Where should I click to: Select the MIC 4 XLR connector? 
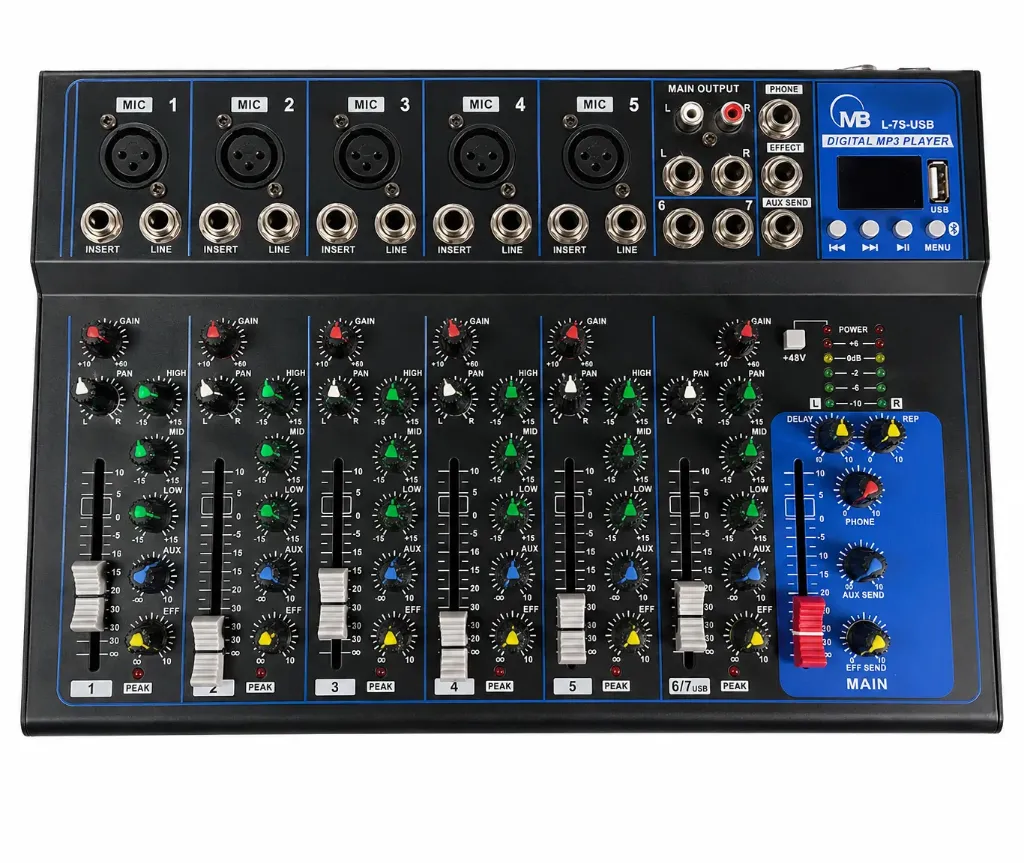tap(481, 155)
